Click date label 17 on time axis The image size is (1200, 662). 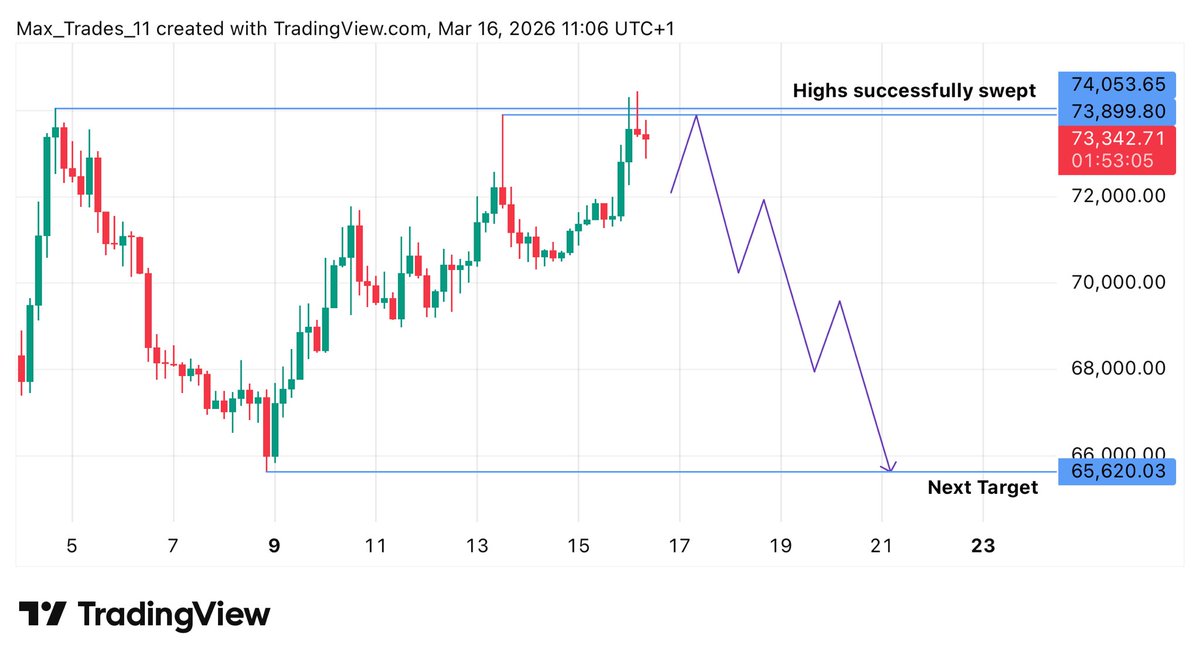[679, 547]
